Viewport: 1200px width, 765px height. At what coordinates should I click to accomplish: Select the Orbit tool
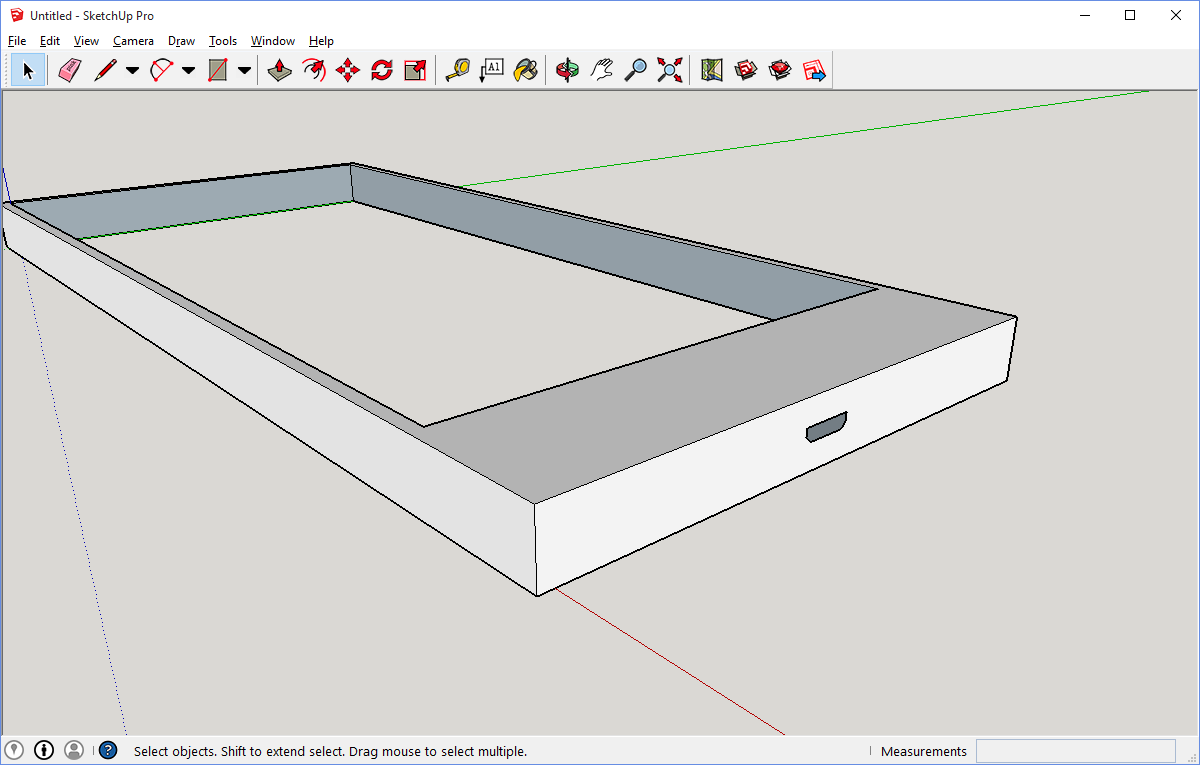point(567,70)
